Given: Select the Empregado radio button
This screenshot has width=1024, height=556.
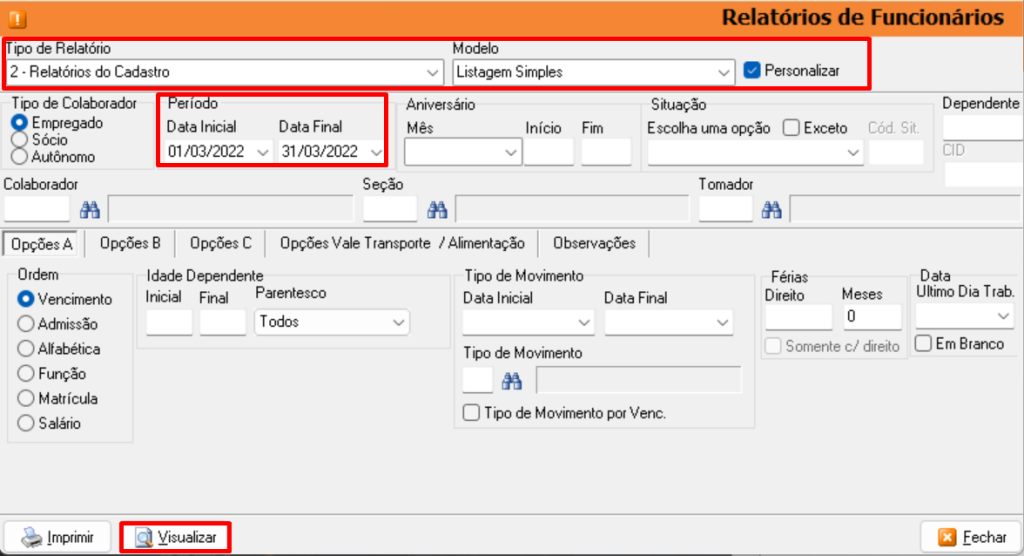Looking at the screenshot, I should (x=20, y=123).
